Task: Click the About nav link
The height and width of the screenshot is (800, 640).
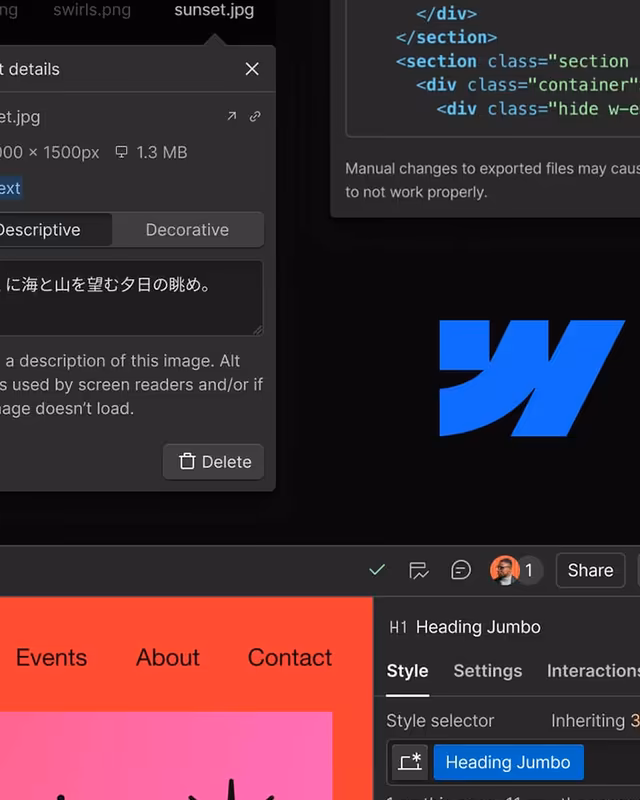Action: point(167,657)
